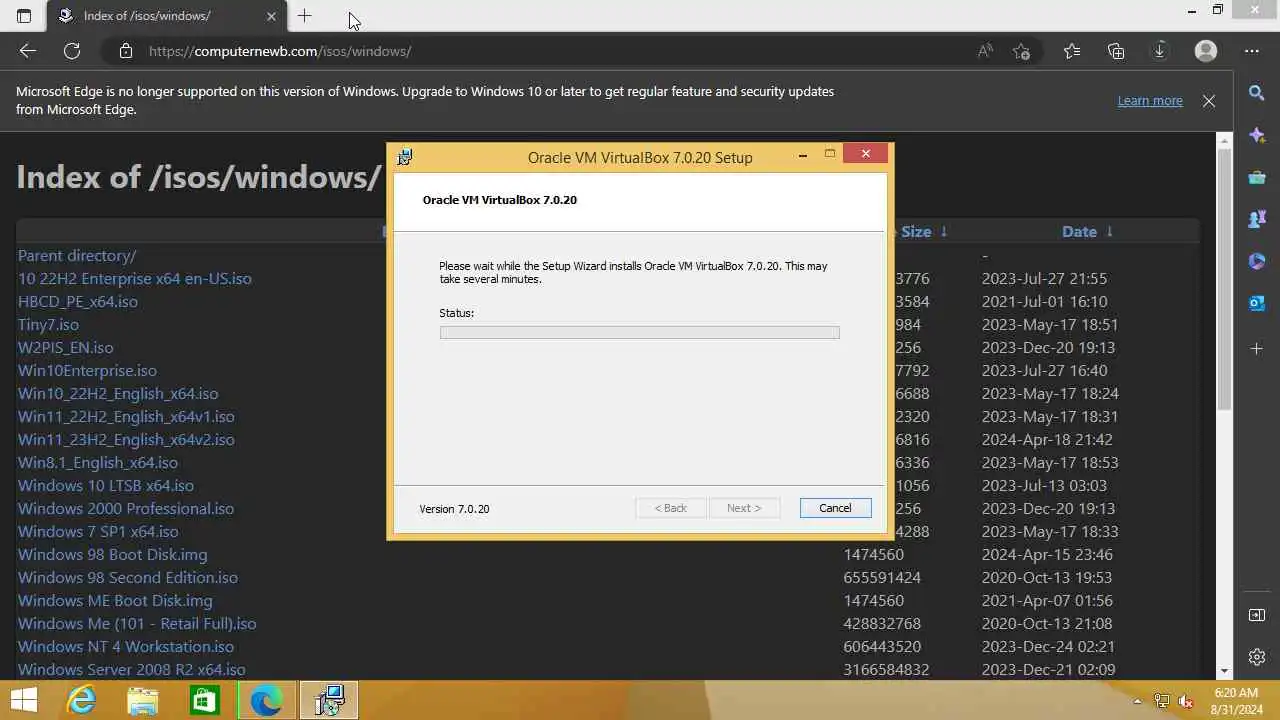Open 10 22H2 Enterprise x64 en-US.iso link
The image size is (1280, 720).
tap(135, 278)
